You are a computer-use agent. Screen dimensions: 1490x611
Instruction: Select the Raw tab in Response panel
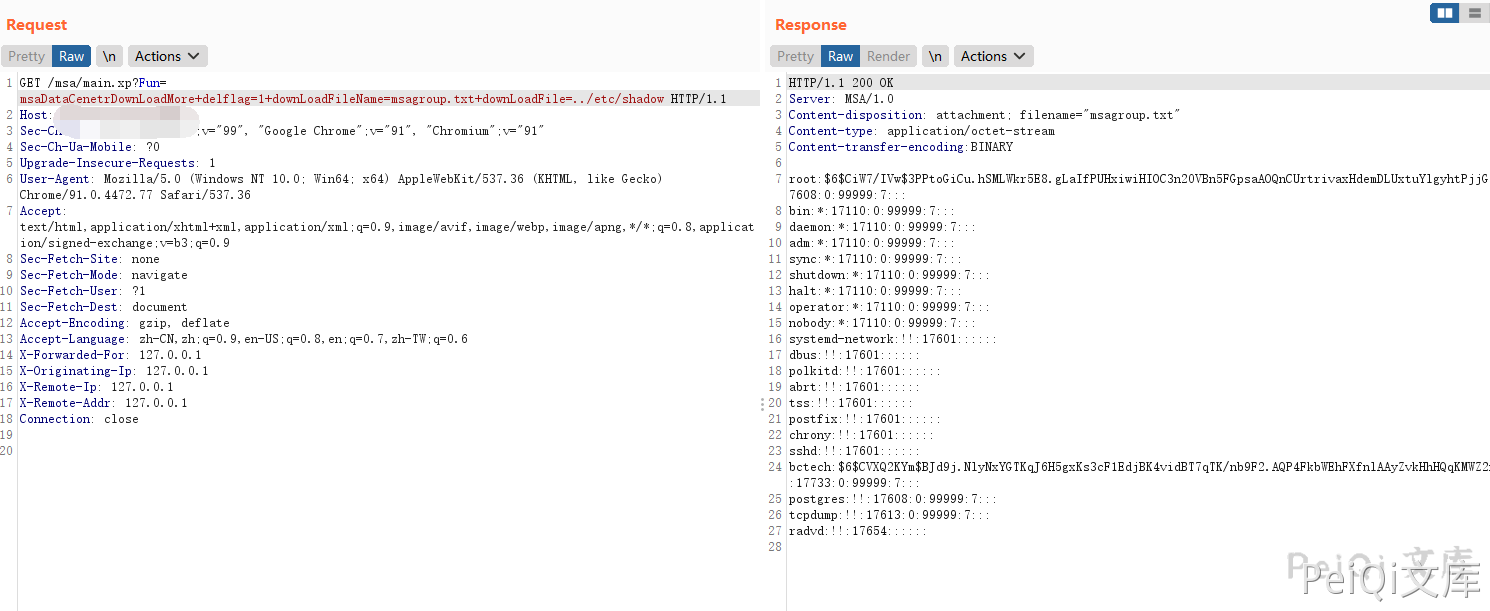point(841,56)
